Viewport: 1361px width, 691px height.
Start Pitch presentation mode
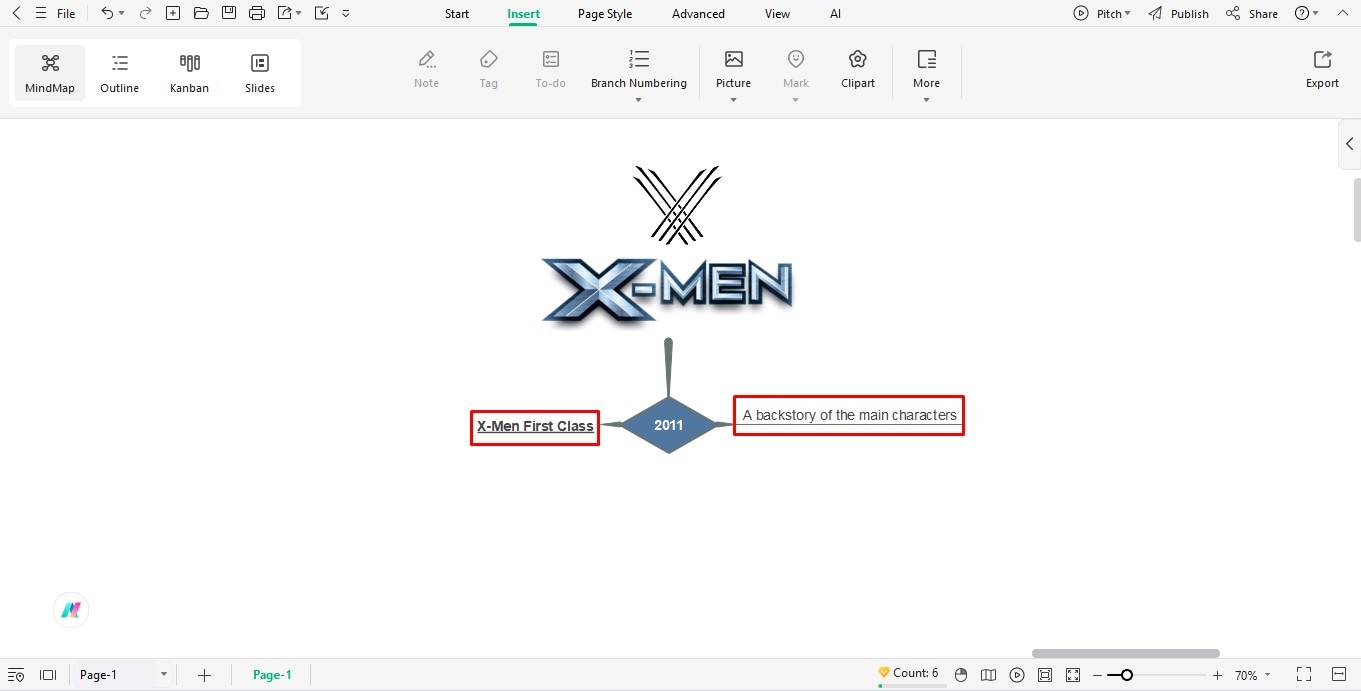tap(1102, 14)
